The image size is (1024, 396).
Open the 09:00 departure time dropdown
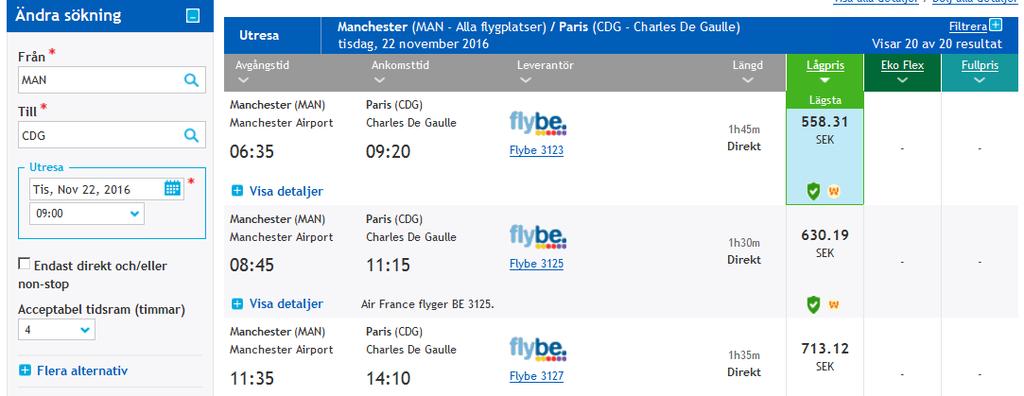click(87, 213)
